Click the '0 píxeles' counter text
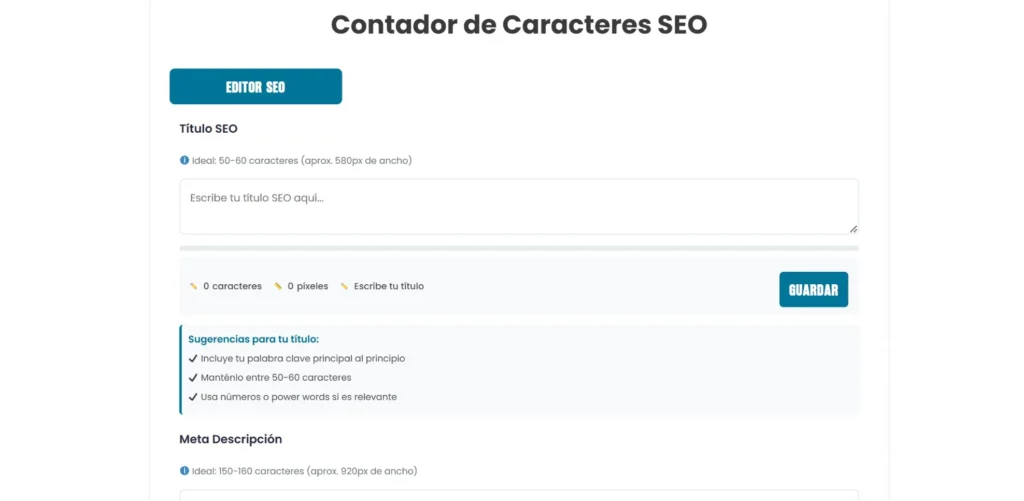This screenshot has height=501, width=1024. (x=308, y=286)
